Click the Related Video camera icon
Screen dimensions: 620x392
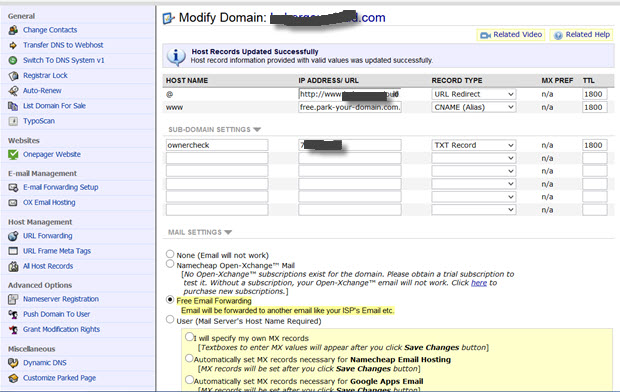click(x=485, y=35)
